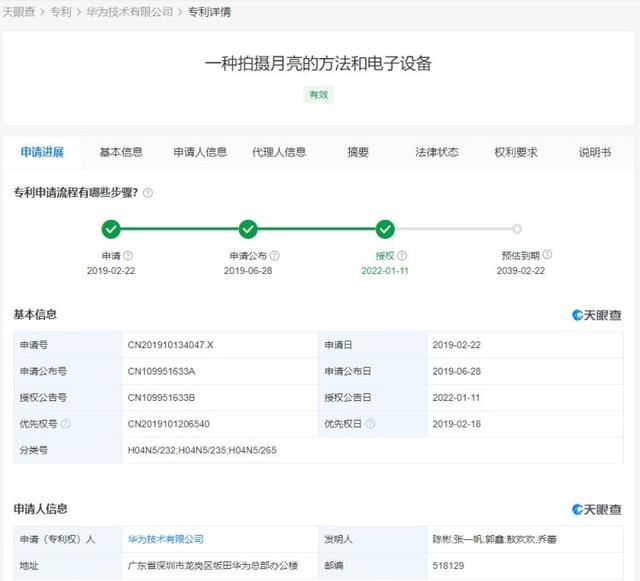Screen dimensions: 640x581
Task: Click the patent title 一种拍摄月亮的方法和电子设备
Action: (x=318, y=64)
